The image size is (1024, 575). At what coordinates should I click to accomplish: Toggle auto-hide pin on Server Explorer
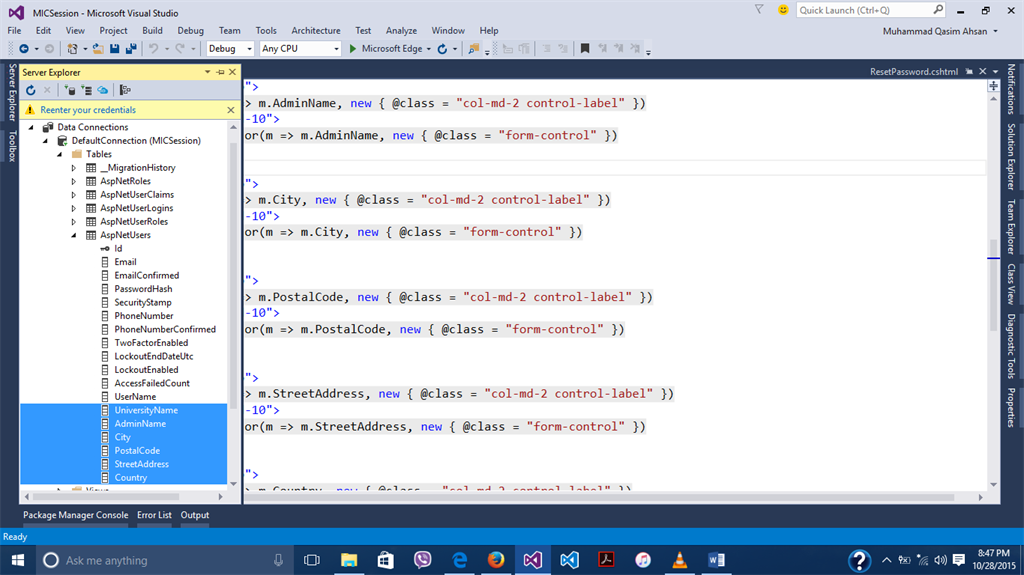click(221, 73)
